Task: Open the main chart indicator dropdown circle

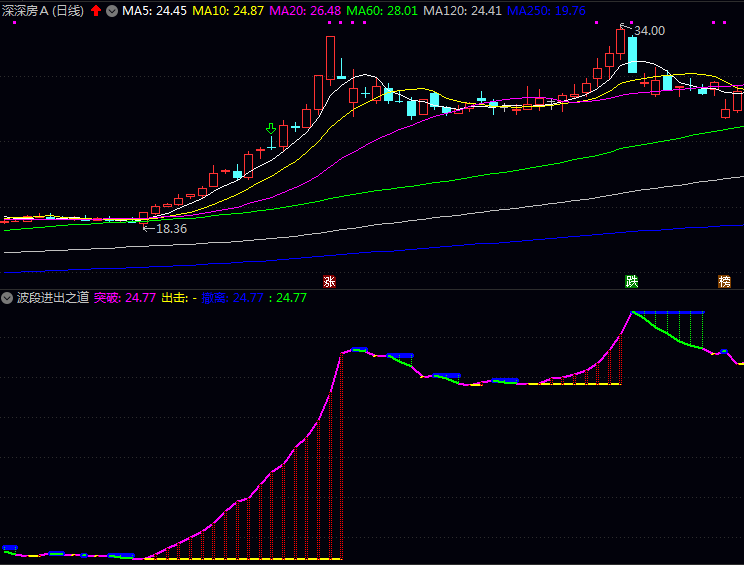Action: (x=111, y=10)
